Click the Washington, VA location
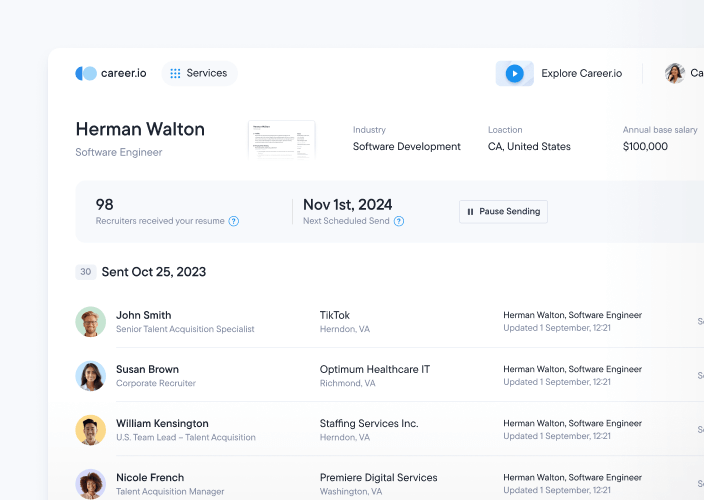Viewport: 704px width, 500px height. [351, 491]
